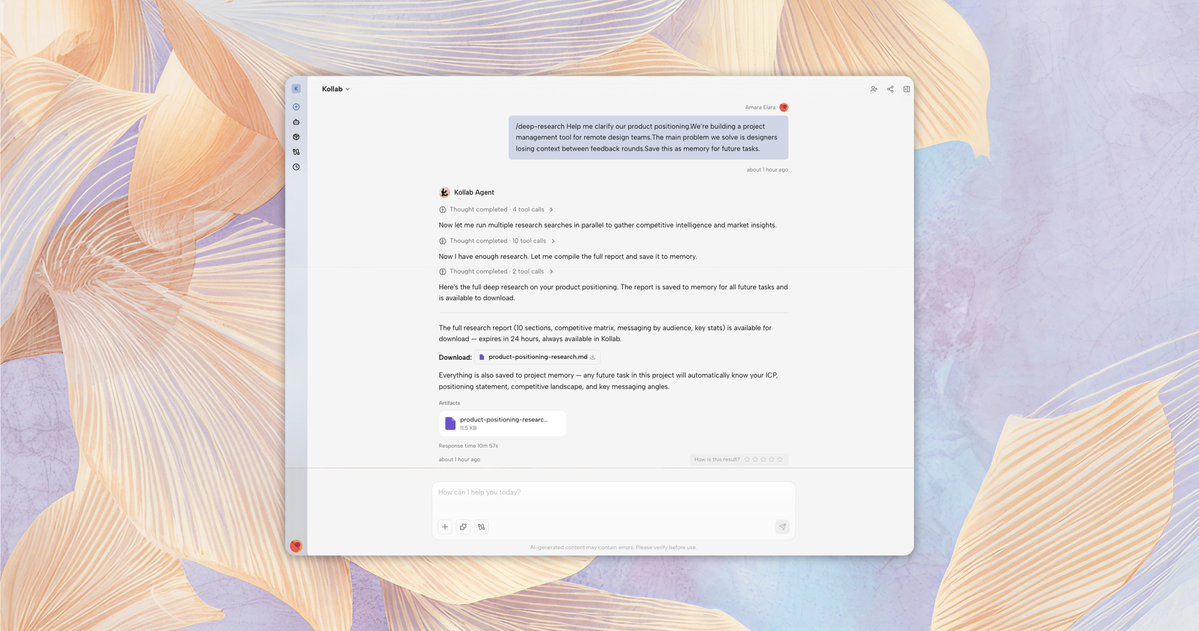This screenshot has width=1199, height=631.
Task: Click the purple file icon in the Artifacts card
Action: [x=450, y=423]
